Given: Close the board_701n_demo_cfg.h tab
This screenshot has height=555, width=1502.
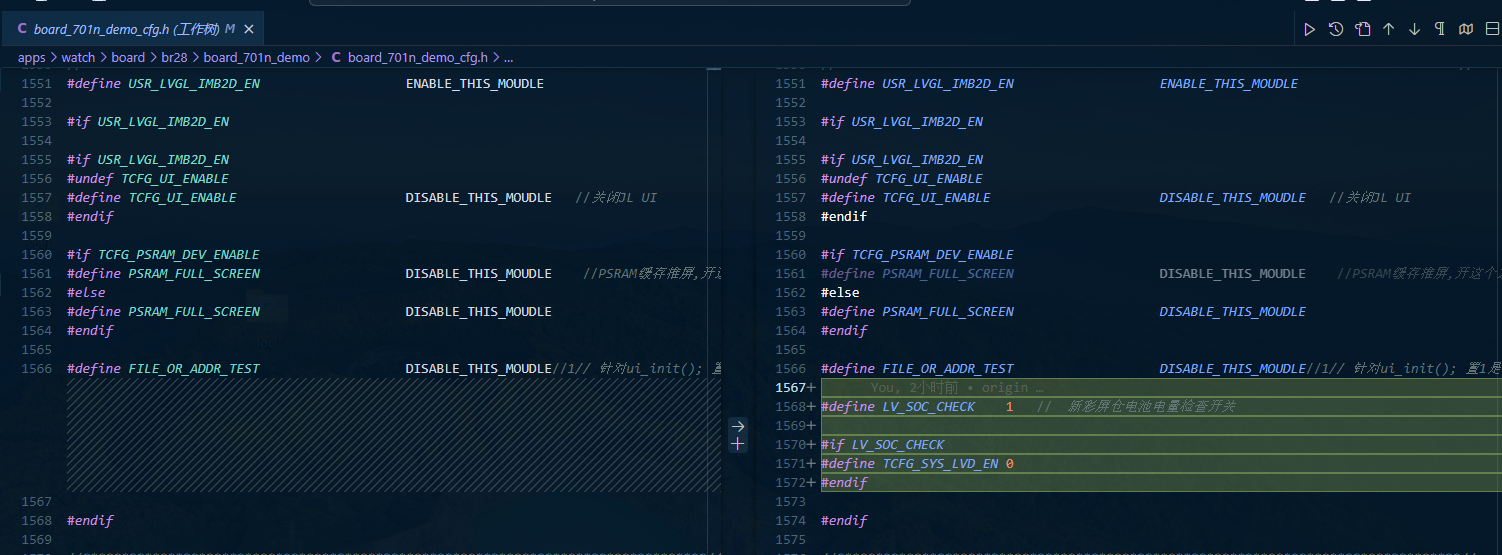Looking at the screenshot, I should click(249, 30).
